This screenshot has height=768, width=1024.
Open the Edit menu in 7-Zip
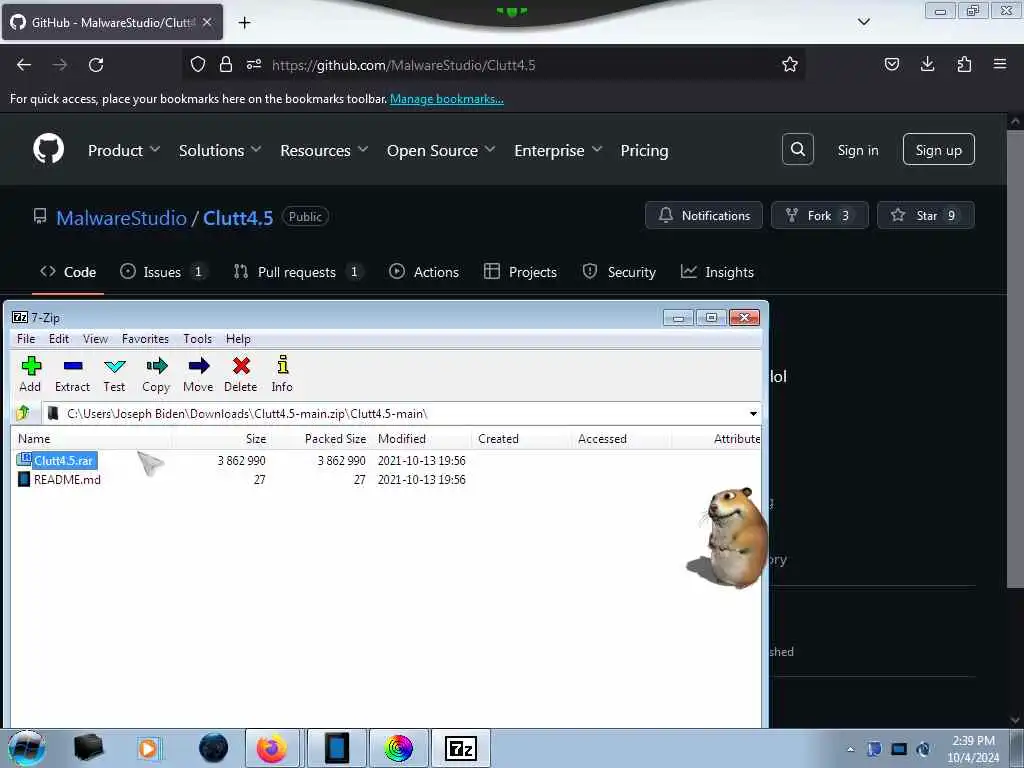tap(59, 338)
